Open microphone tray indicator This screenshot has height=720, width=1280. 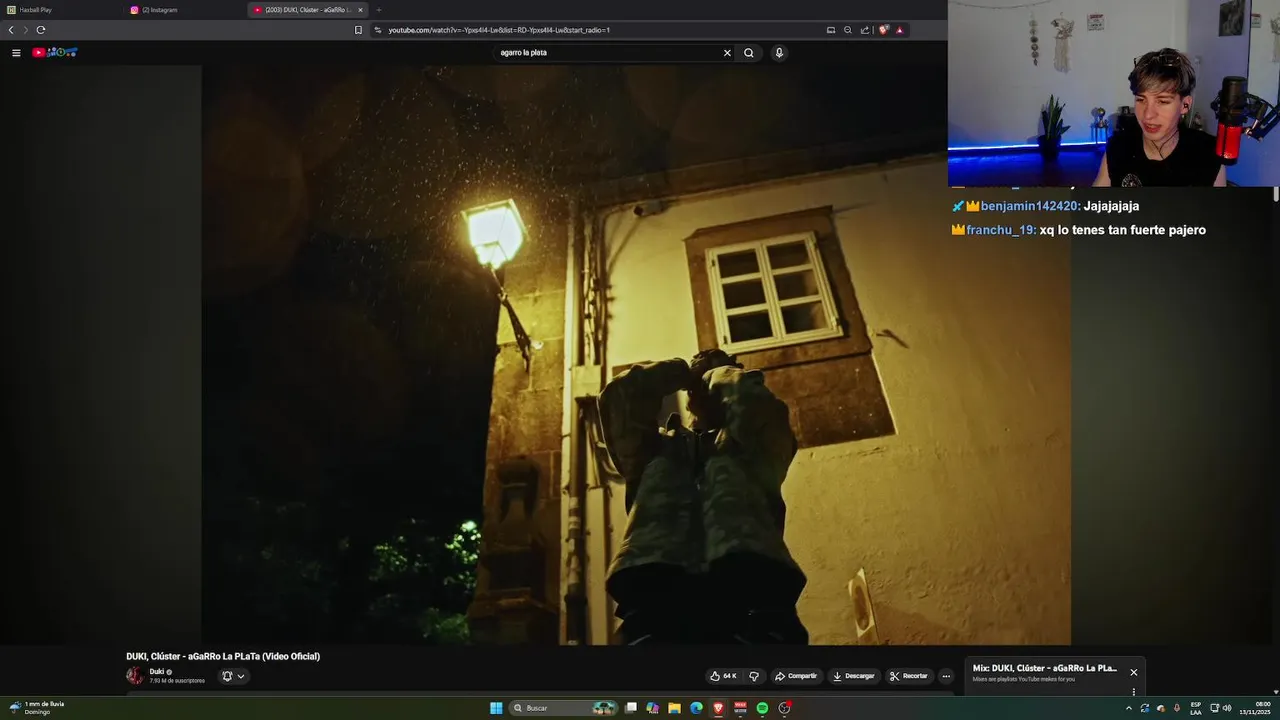pyautogui.click(x=1177, y=708)
